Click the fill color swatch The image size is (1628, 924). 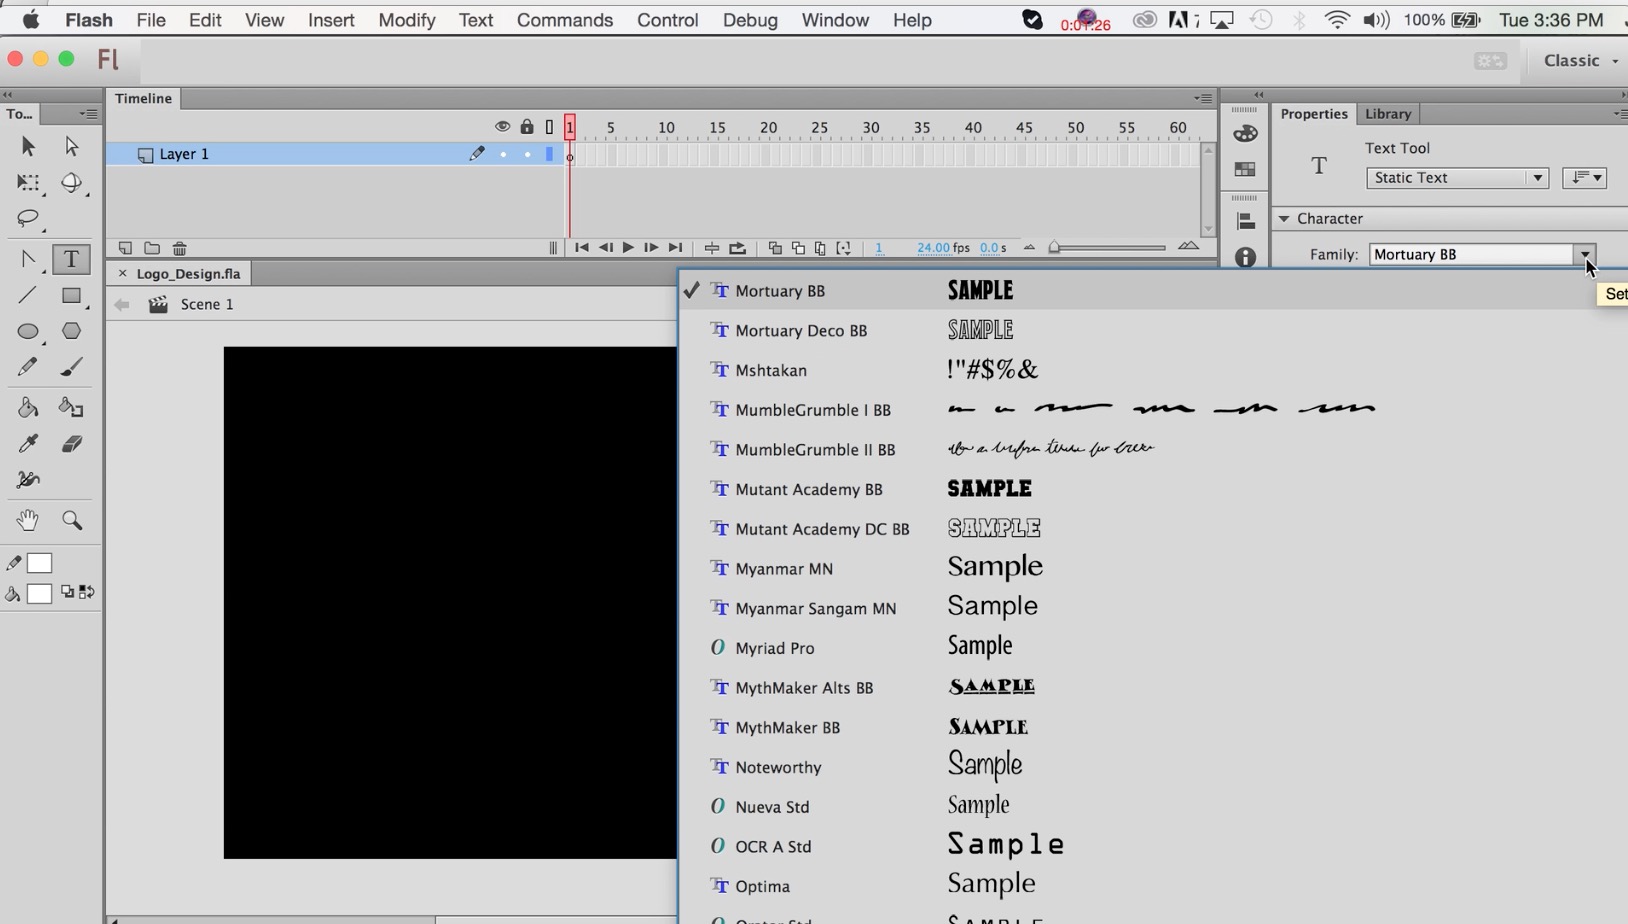pyautogui.click(x=39, y=594)
